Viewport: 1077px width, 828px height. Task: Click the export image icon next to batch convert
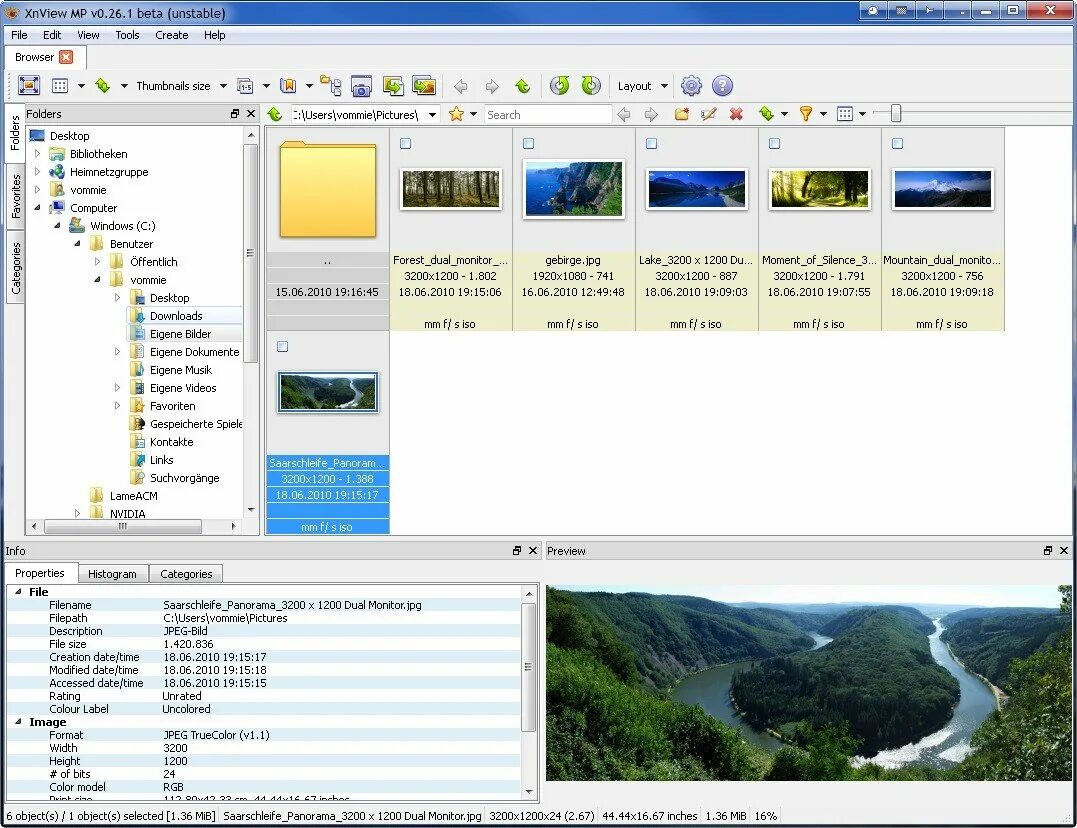point(424,86)
